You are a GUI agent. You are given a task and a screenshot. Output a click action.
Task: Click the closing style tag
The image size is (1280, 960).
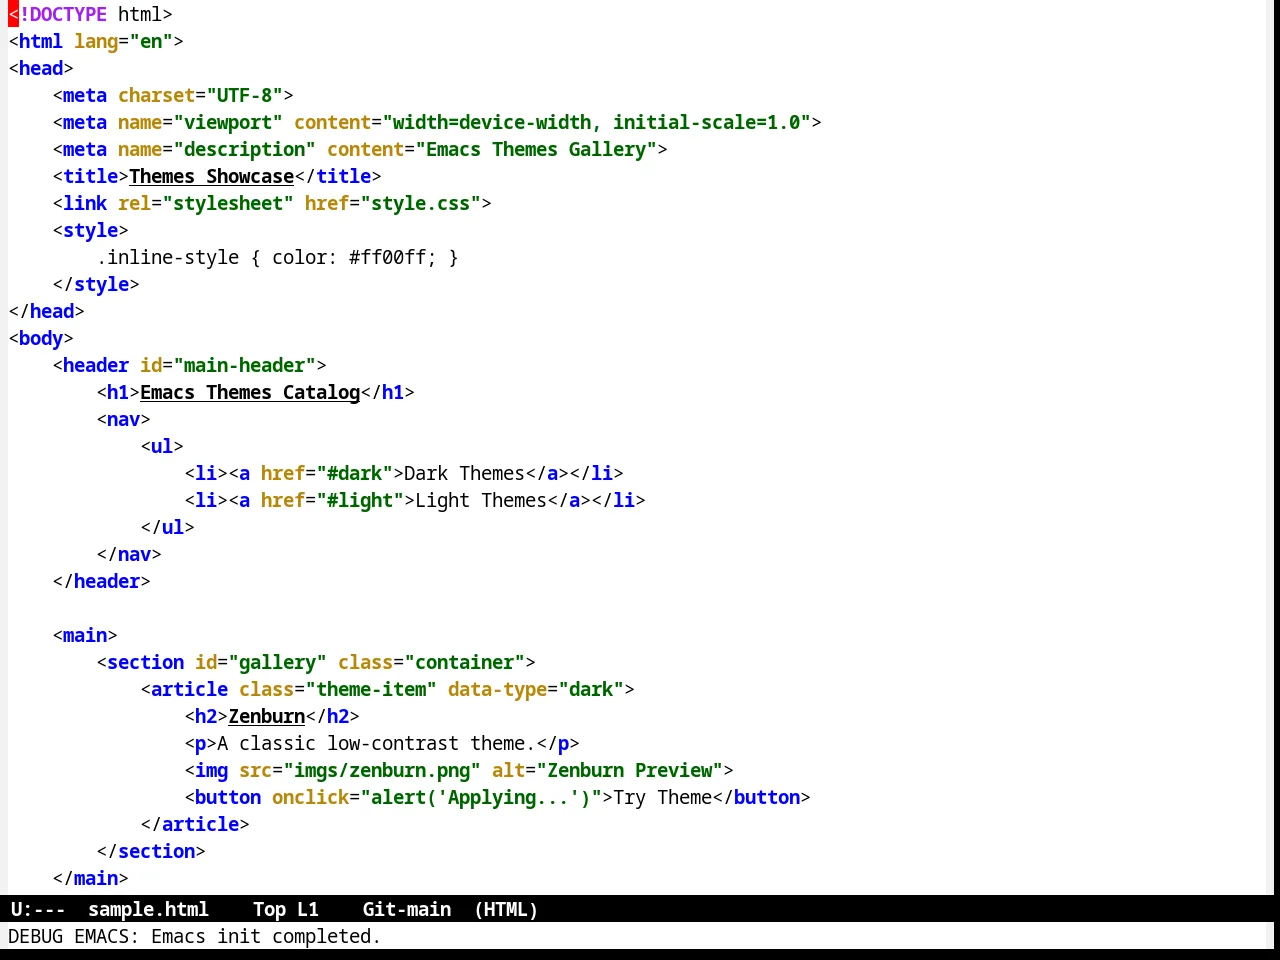pyautogui.click(x=96, y=284)
